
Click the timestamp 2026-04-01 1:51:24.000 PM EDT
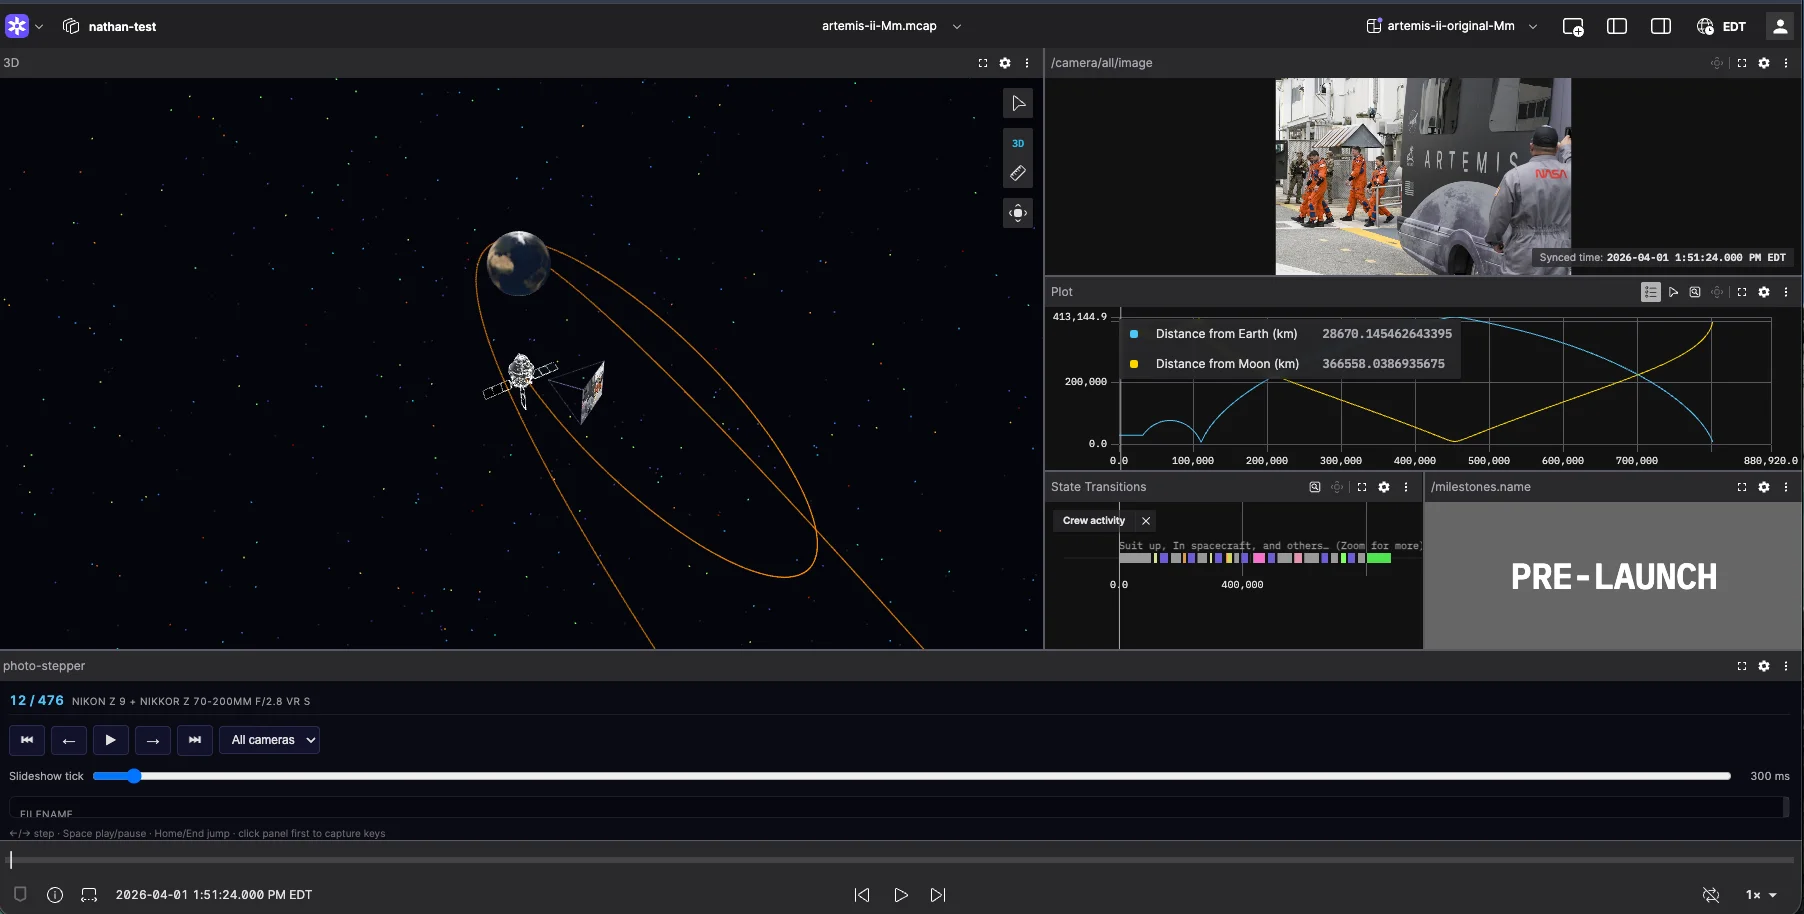pyautogui.click(x=214, y=895)
